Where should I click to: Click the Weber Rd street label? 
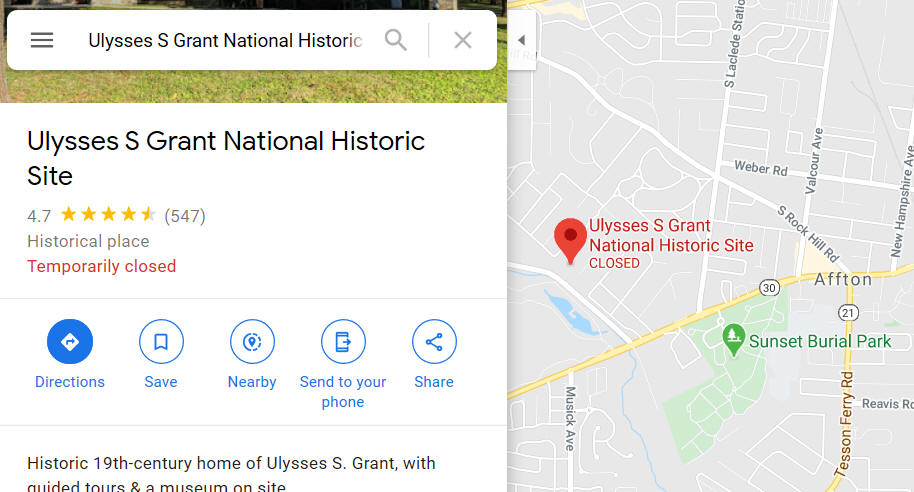pos(761,168)
